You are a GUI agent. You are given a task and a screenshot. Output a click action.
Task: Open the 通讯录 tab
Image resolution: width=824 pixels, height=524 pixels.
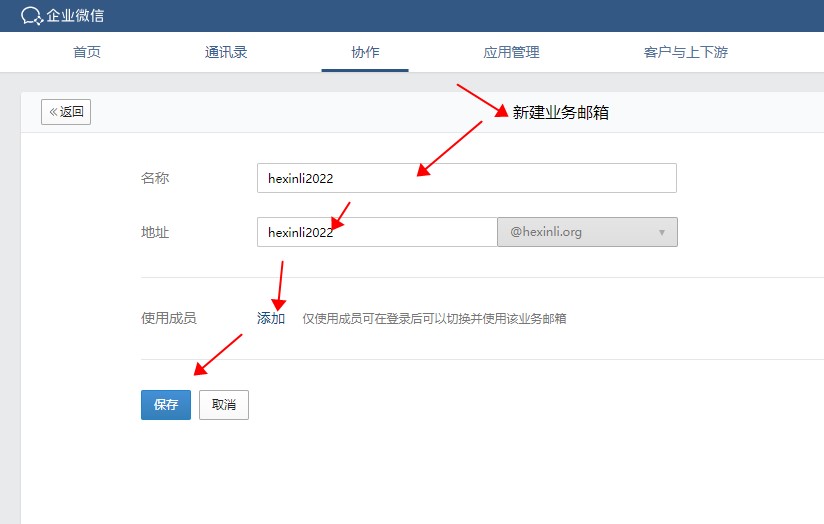pyautogui.click(x=226, y=52)
